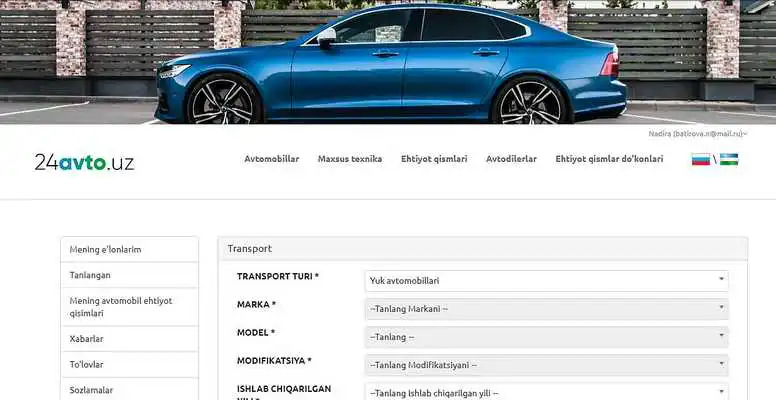776x400 pixels.
Task: Switch site language to Russian flag
Action: [700, 159]
